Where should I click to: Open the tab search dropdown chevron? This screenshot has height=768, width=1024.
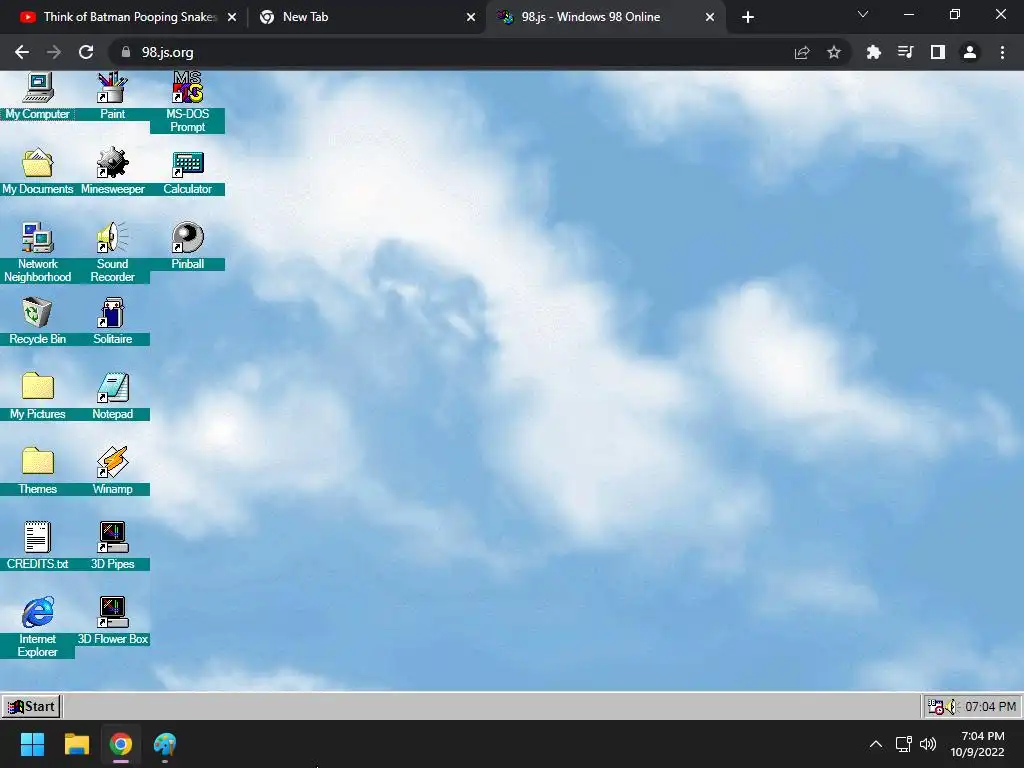[863, 14]
